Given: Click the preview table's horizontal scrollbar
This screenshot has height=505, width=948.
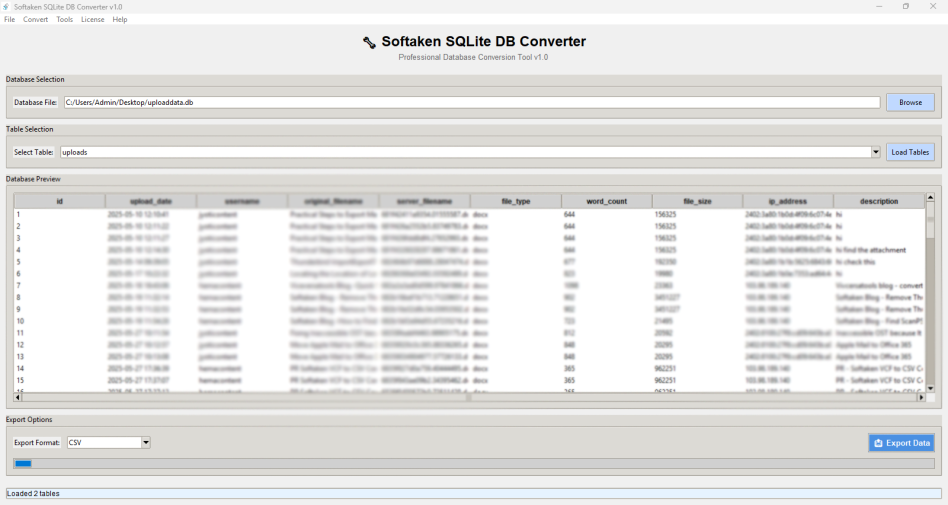Looking at the screenshot, I should click(x=468, y=398).
